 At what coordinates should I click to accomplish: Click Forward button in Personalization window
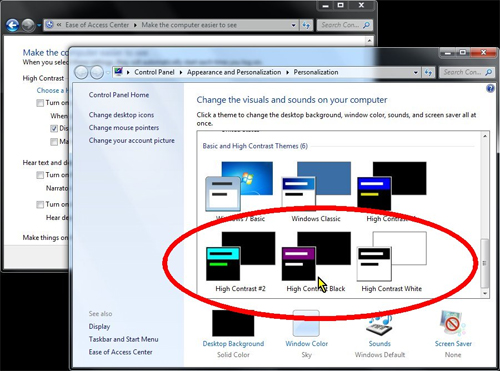click(97, 72)
